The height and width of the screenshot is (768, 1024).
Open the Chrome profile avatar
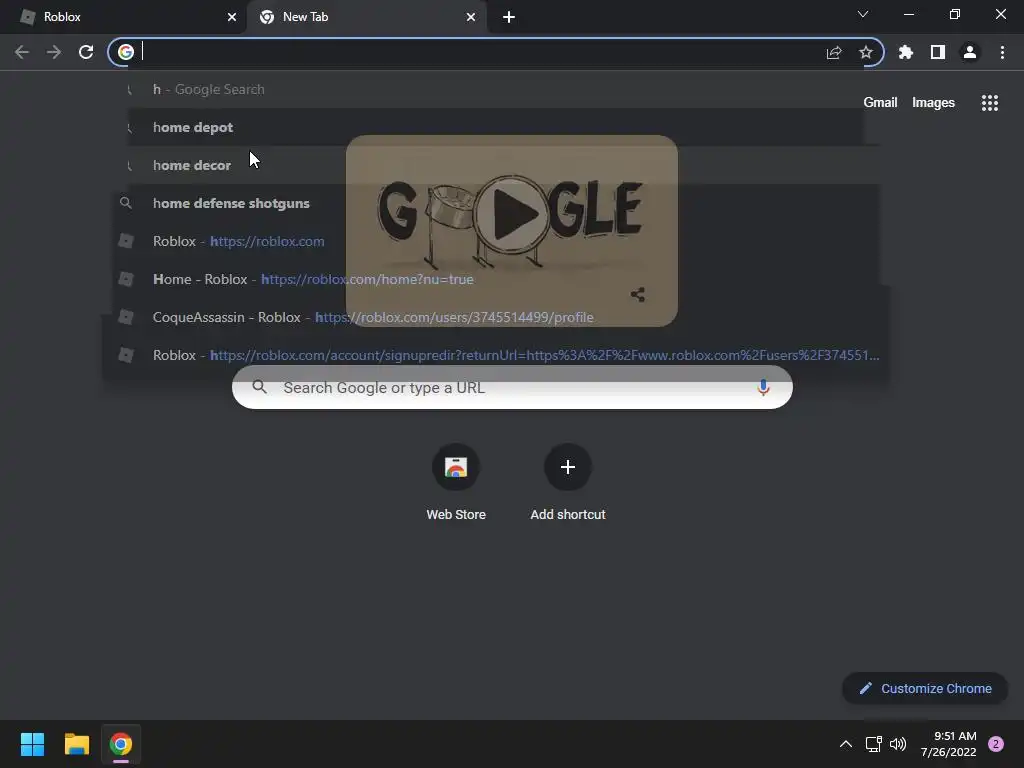(970, 52)
